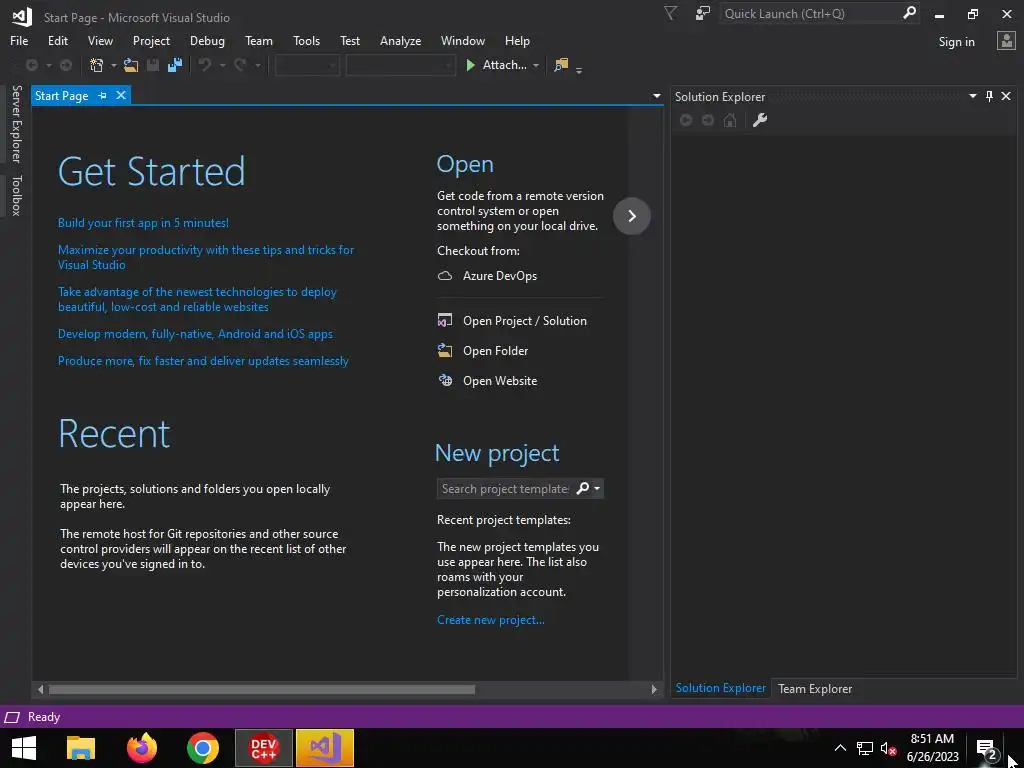Click Solution Explorer Back icon
Viewport: 1024px width, 768px height.
pos(686,120)
